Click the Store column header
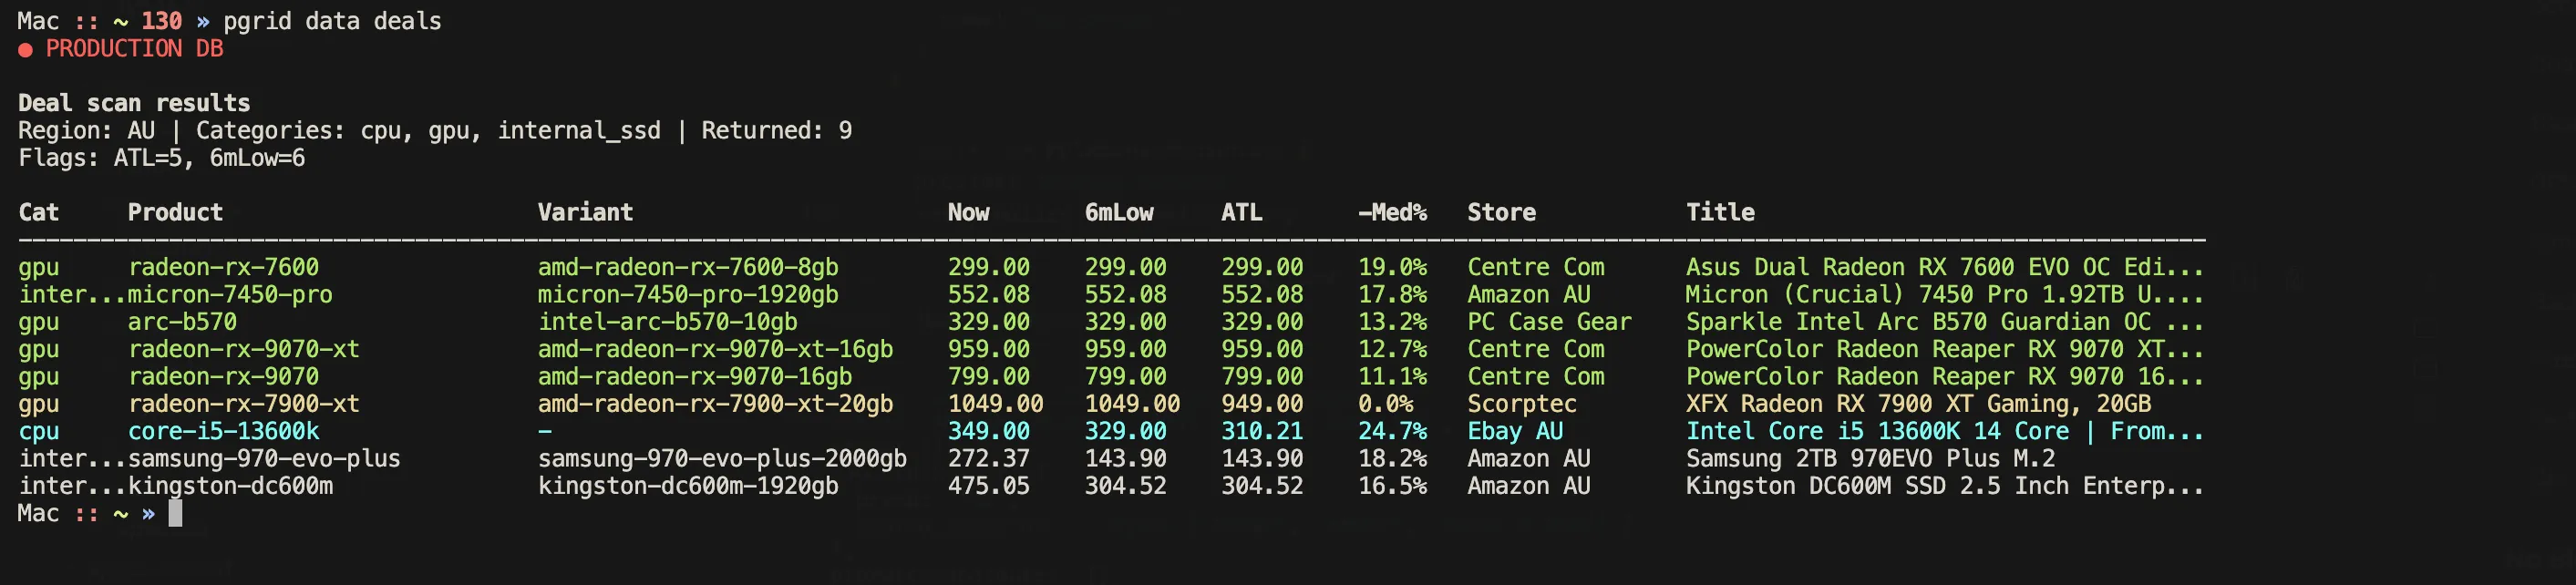This screenshot has width=2576, height=585. pyautogui.click(x=1501, y=212)
